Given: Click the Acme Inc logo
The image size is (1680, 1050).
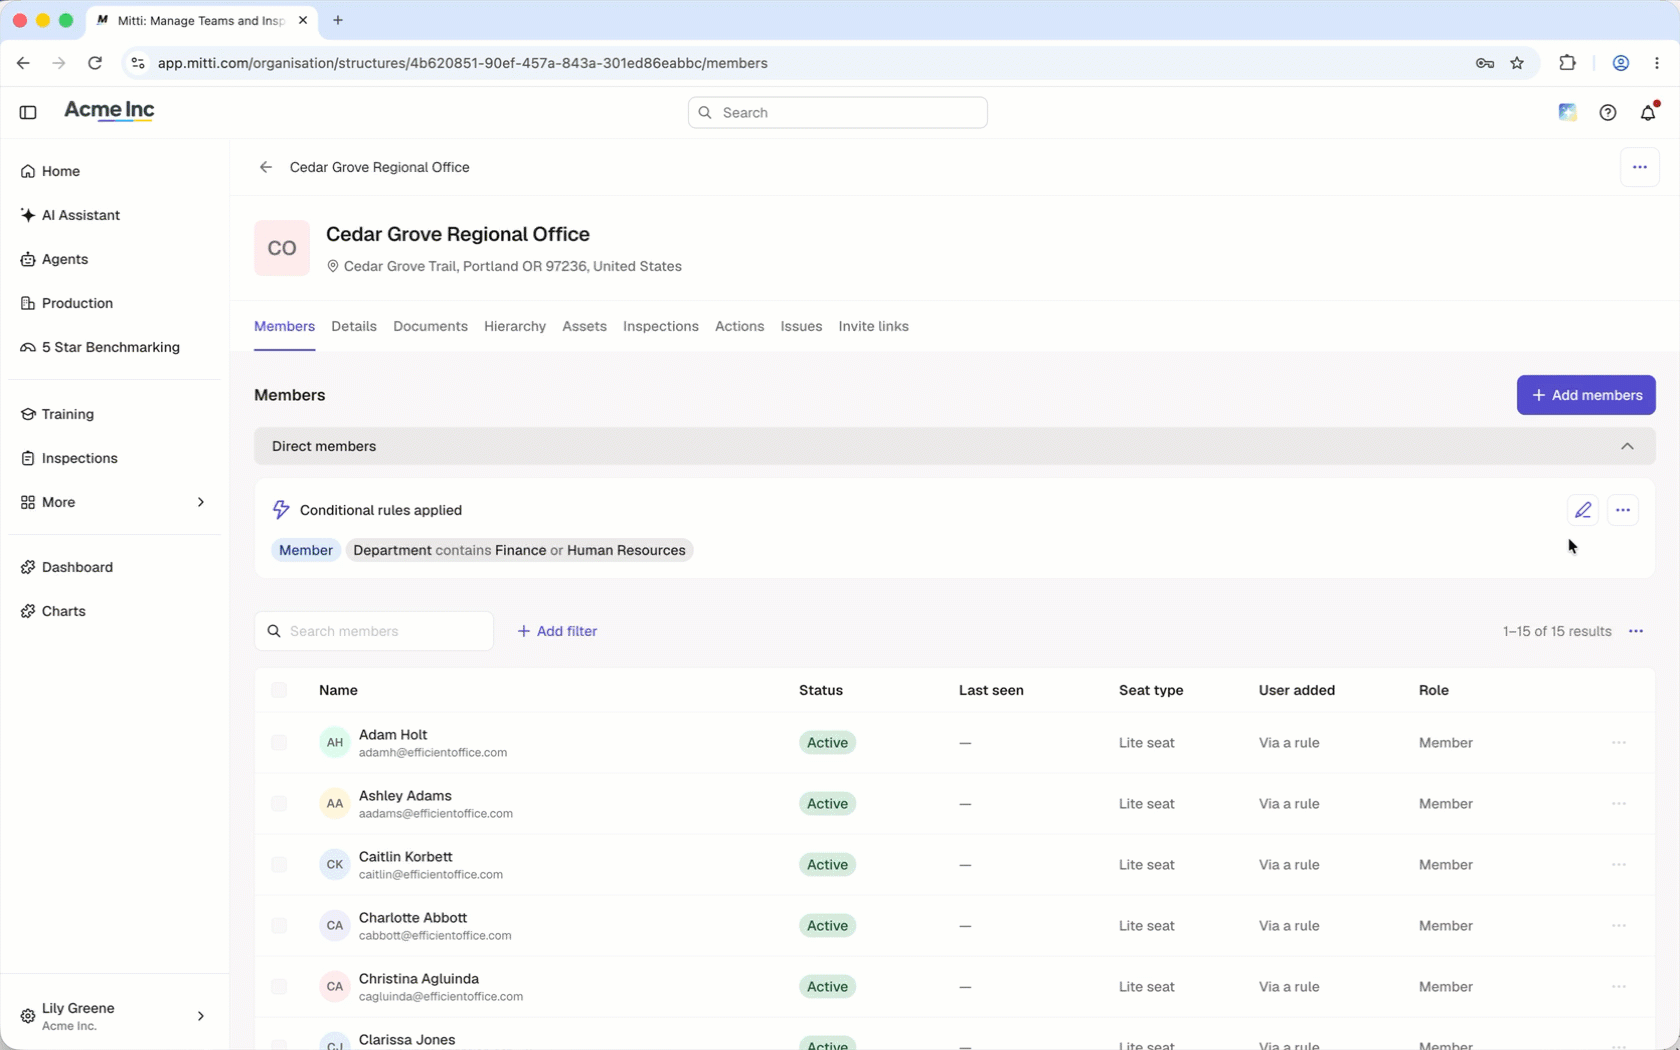Looking at the screenshot, I should [109, 110].
